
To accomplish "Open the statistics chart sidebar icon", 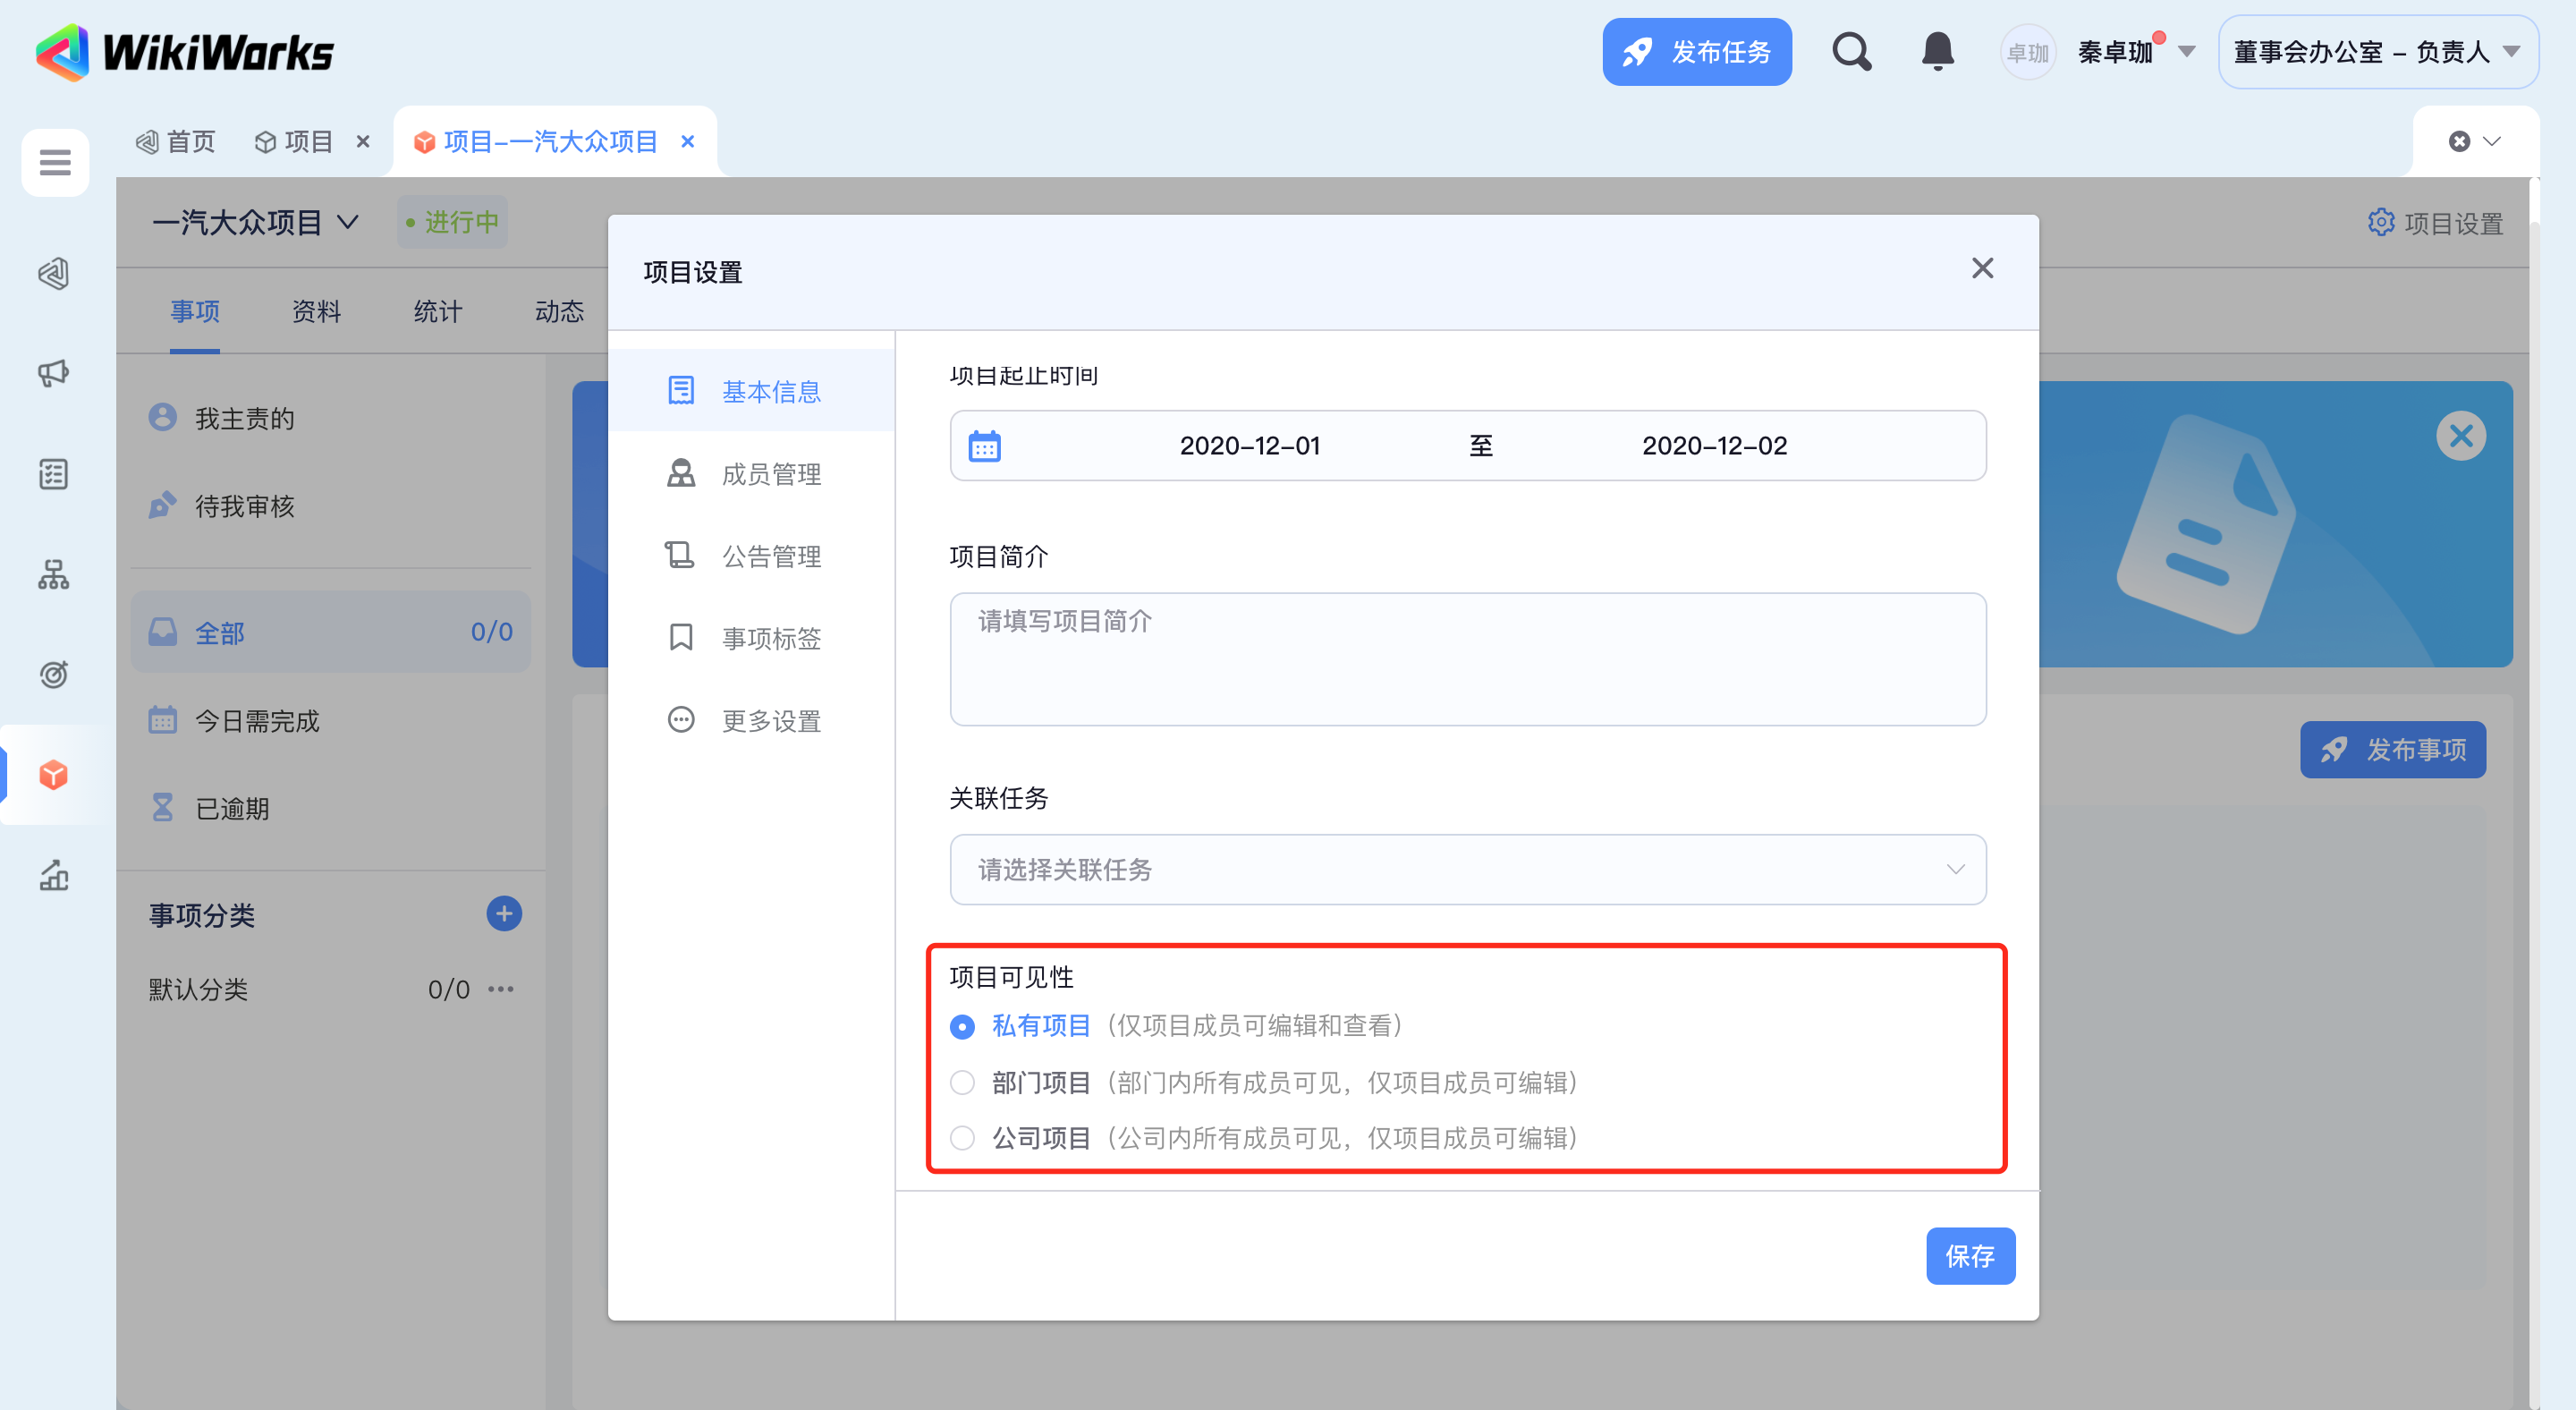I will click(x=54, y=875).
